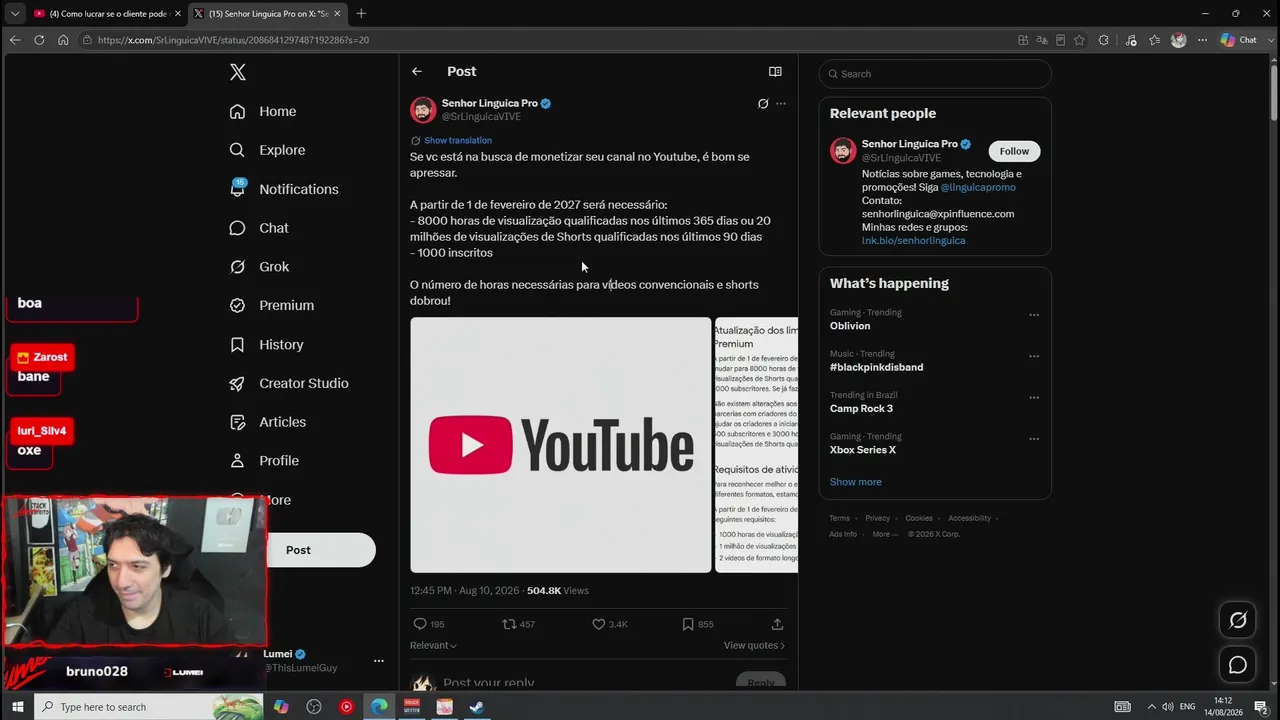Image resolution: width=1280 pixels, height=720 pixels.
Task: Click the share icon on the post
Action: click(777, 624)
